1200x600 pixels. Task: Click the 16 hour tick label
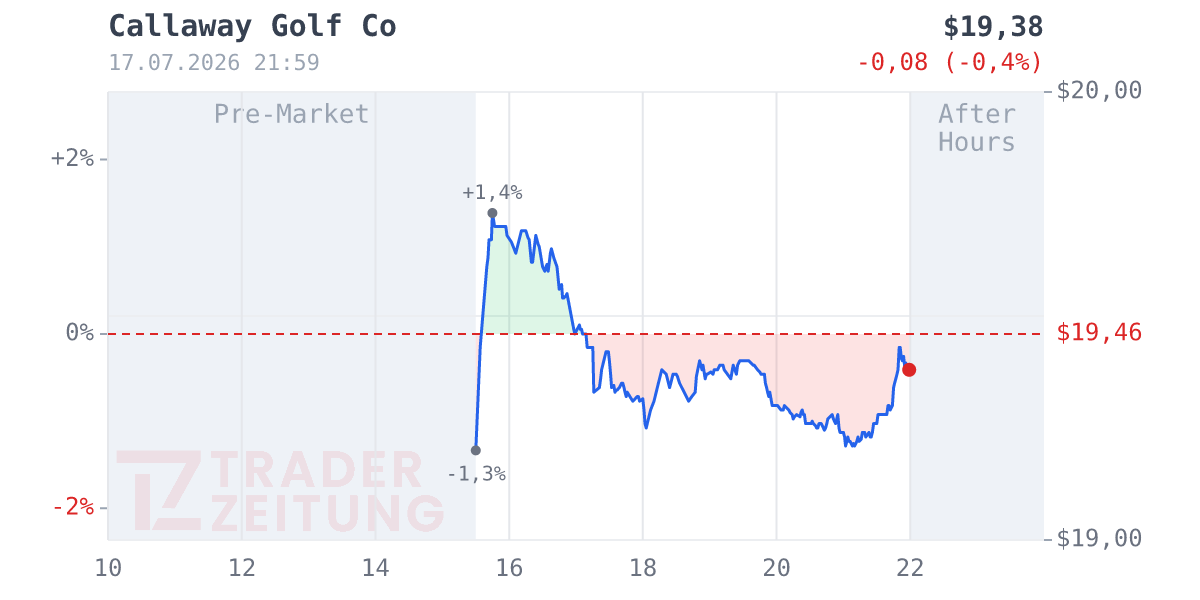pos(509,568)
